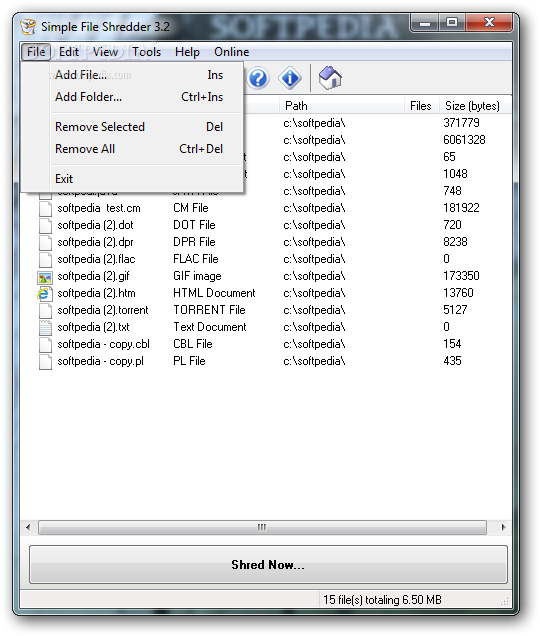Select the softpedia test.cm file name
Image resolution: width=540 pixels, height=636 pixels.
[x=99, y=208]
